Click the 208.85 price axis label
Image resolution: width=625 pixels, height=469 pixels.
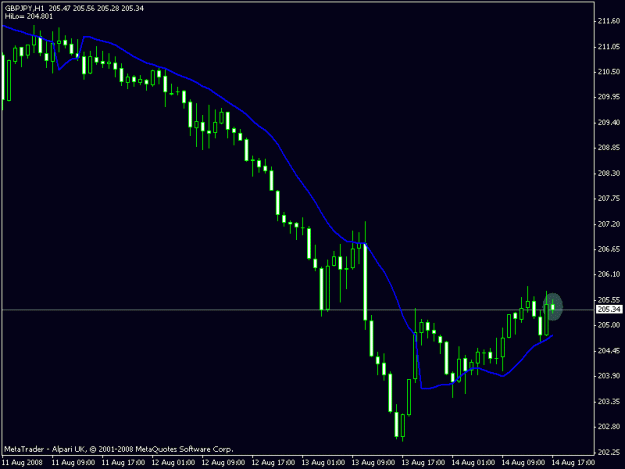pos(609,148)
